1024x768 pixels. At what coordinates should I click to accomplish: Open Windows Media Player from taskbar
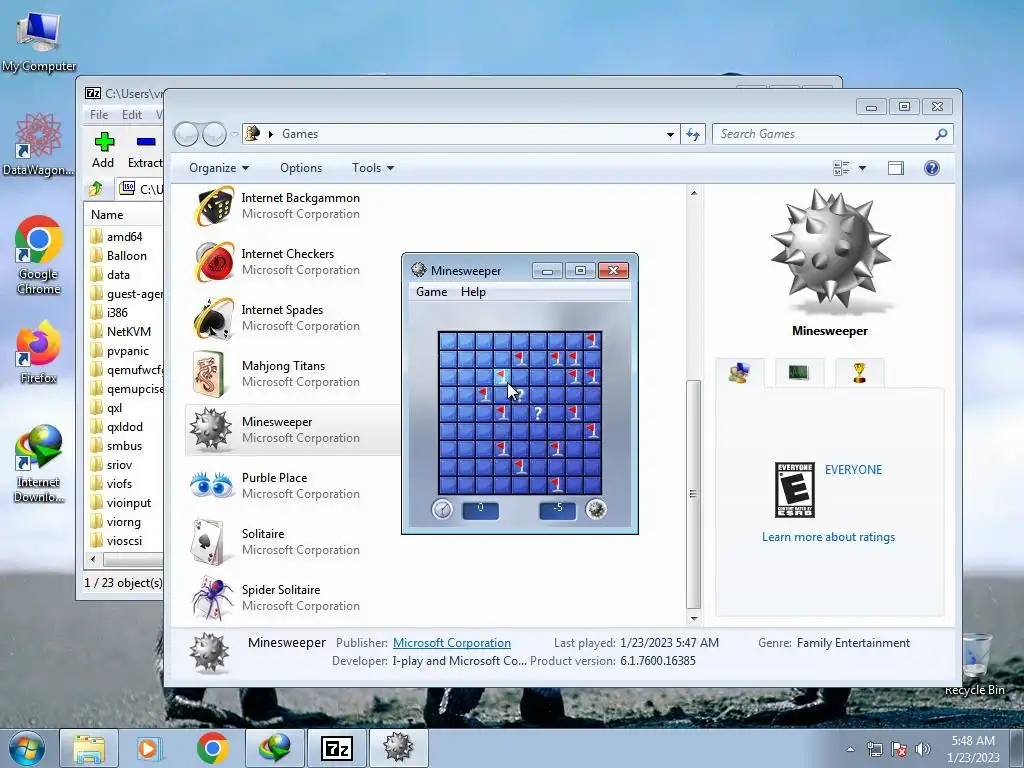pyautogui.click(x=148, y=748)
